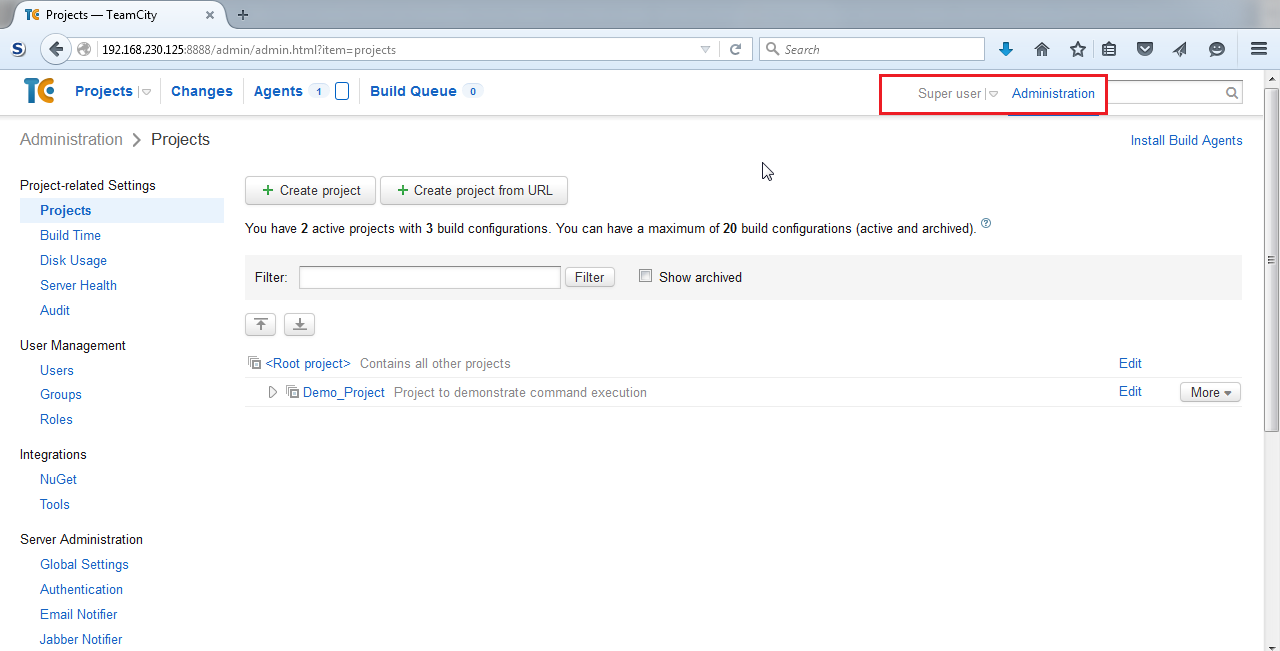Viewport: 1280px width, 651px height.
Task: Open Roles under User Management
Action: tap(56, 419)
